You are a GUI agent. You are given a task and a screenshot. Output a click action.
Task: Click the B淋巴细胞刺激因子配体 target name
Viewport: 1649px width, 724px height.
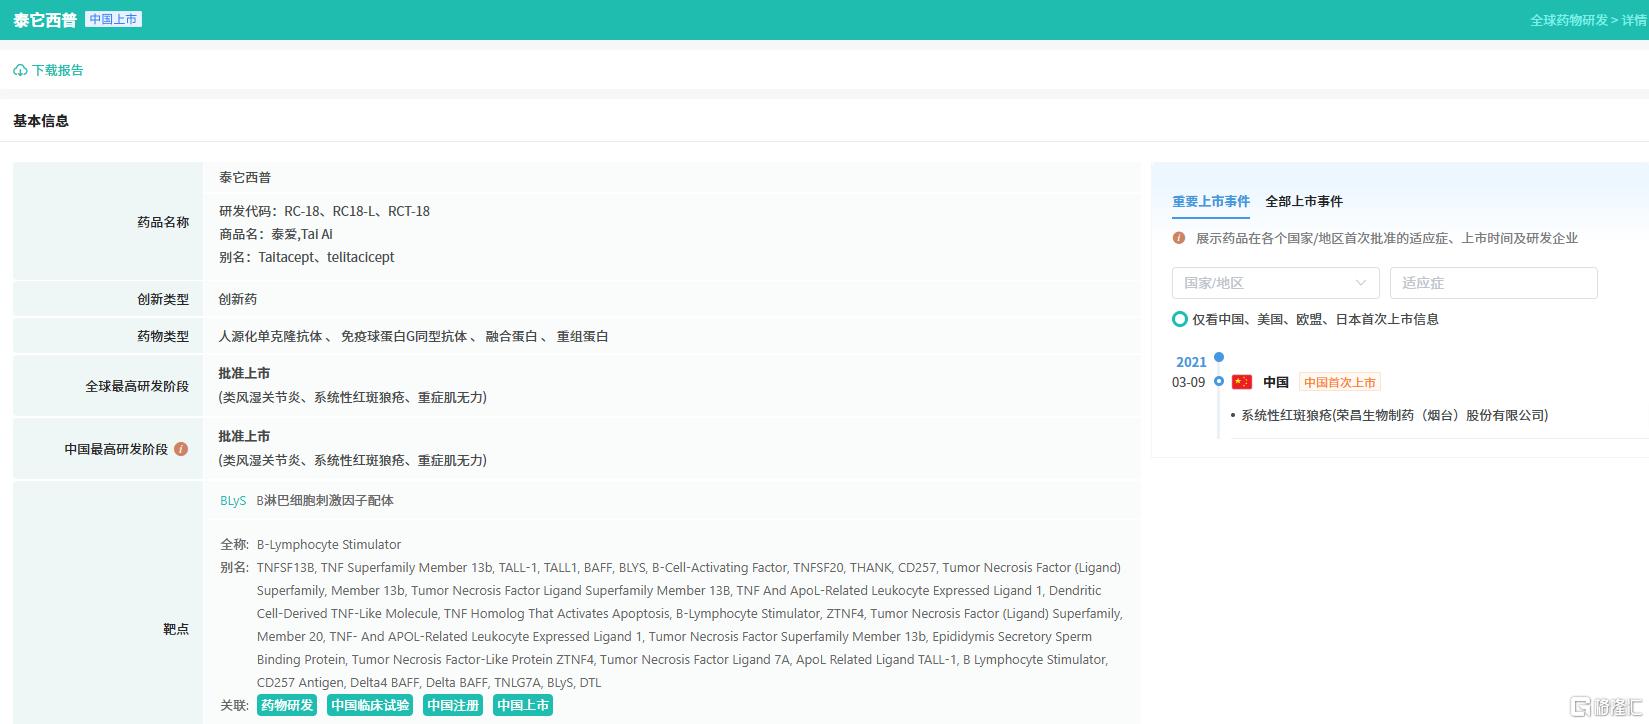[325, 500]
